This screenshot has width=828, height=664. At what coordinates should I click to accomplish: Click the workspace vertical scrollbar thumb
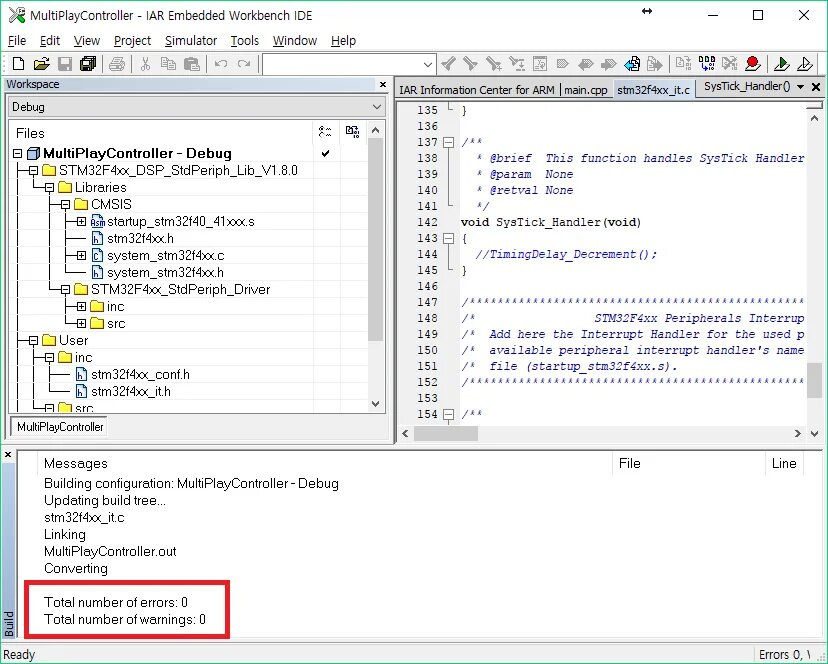(x=375, y=240)
